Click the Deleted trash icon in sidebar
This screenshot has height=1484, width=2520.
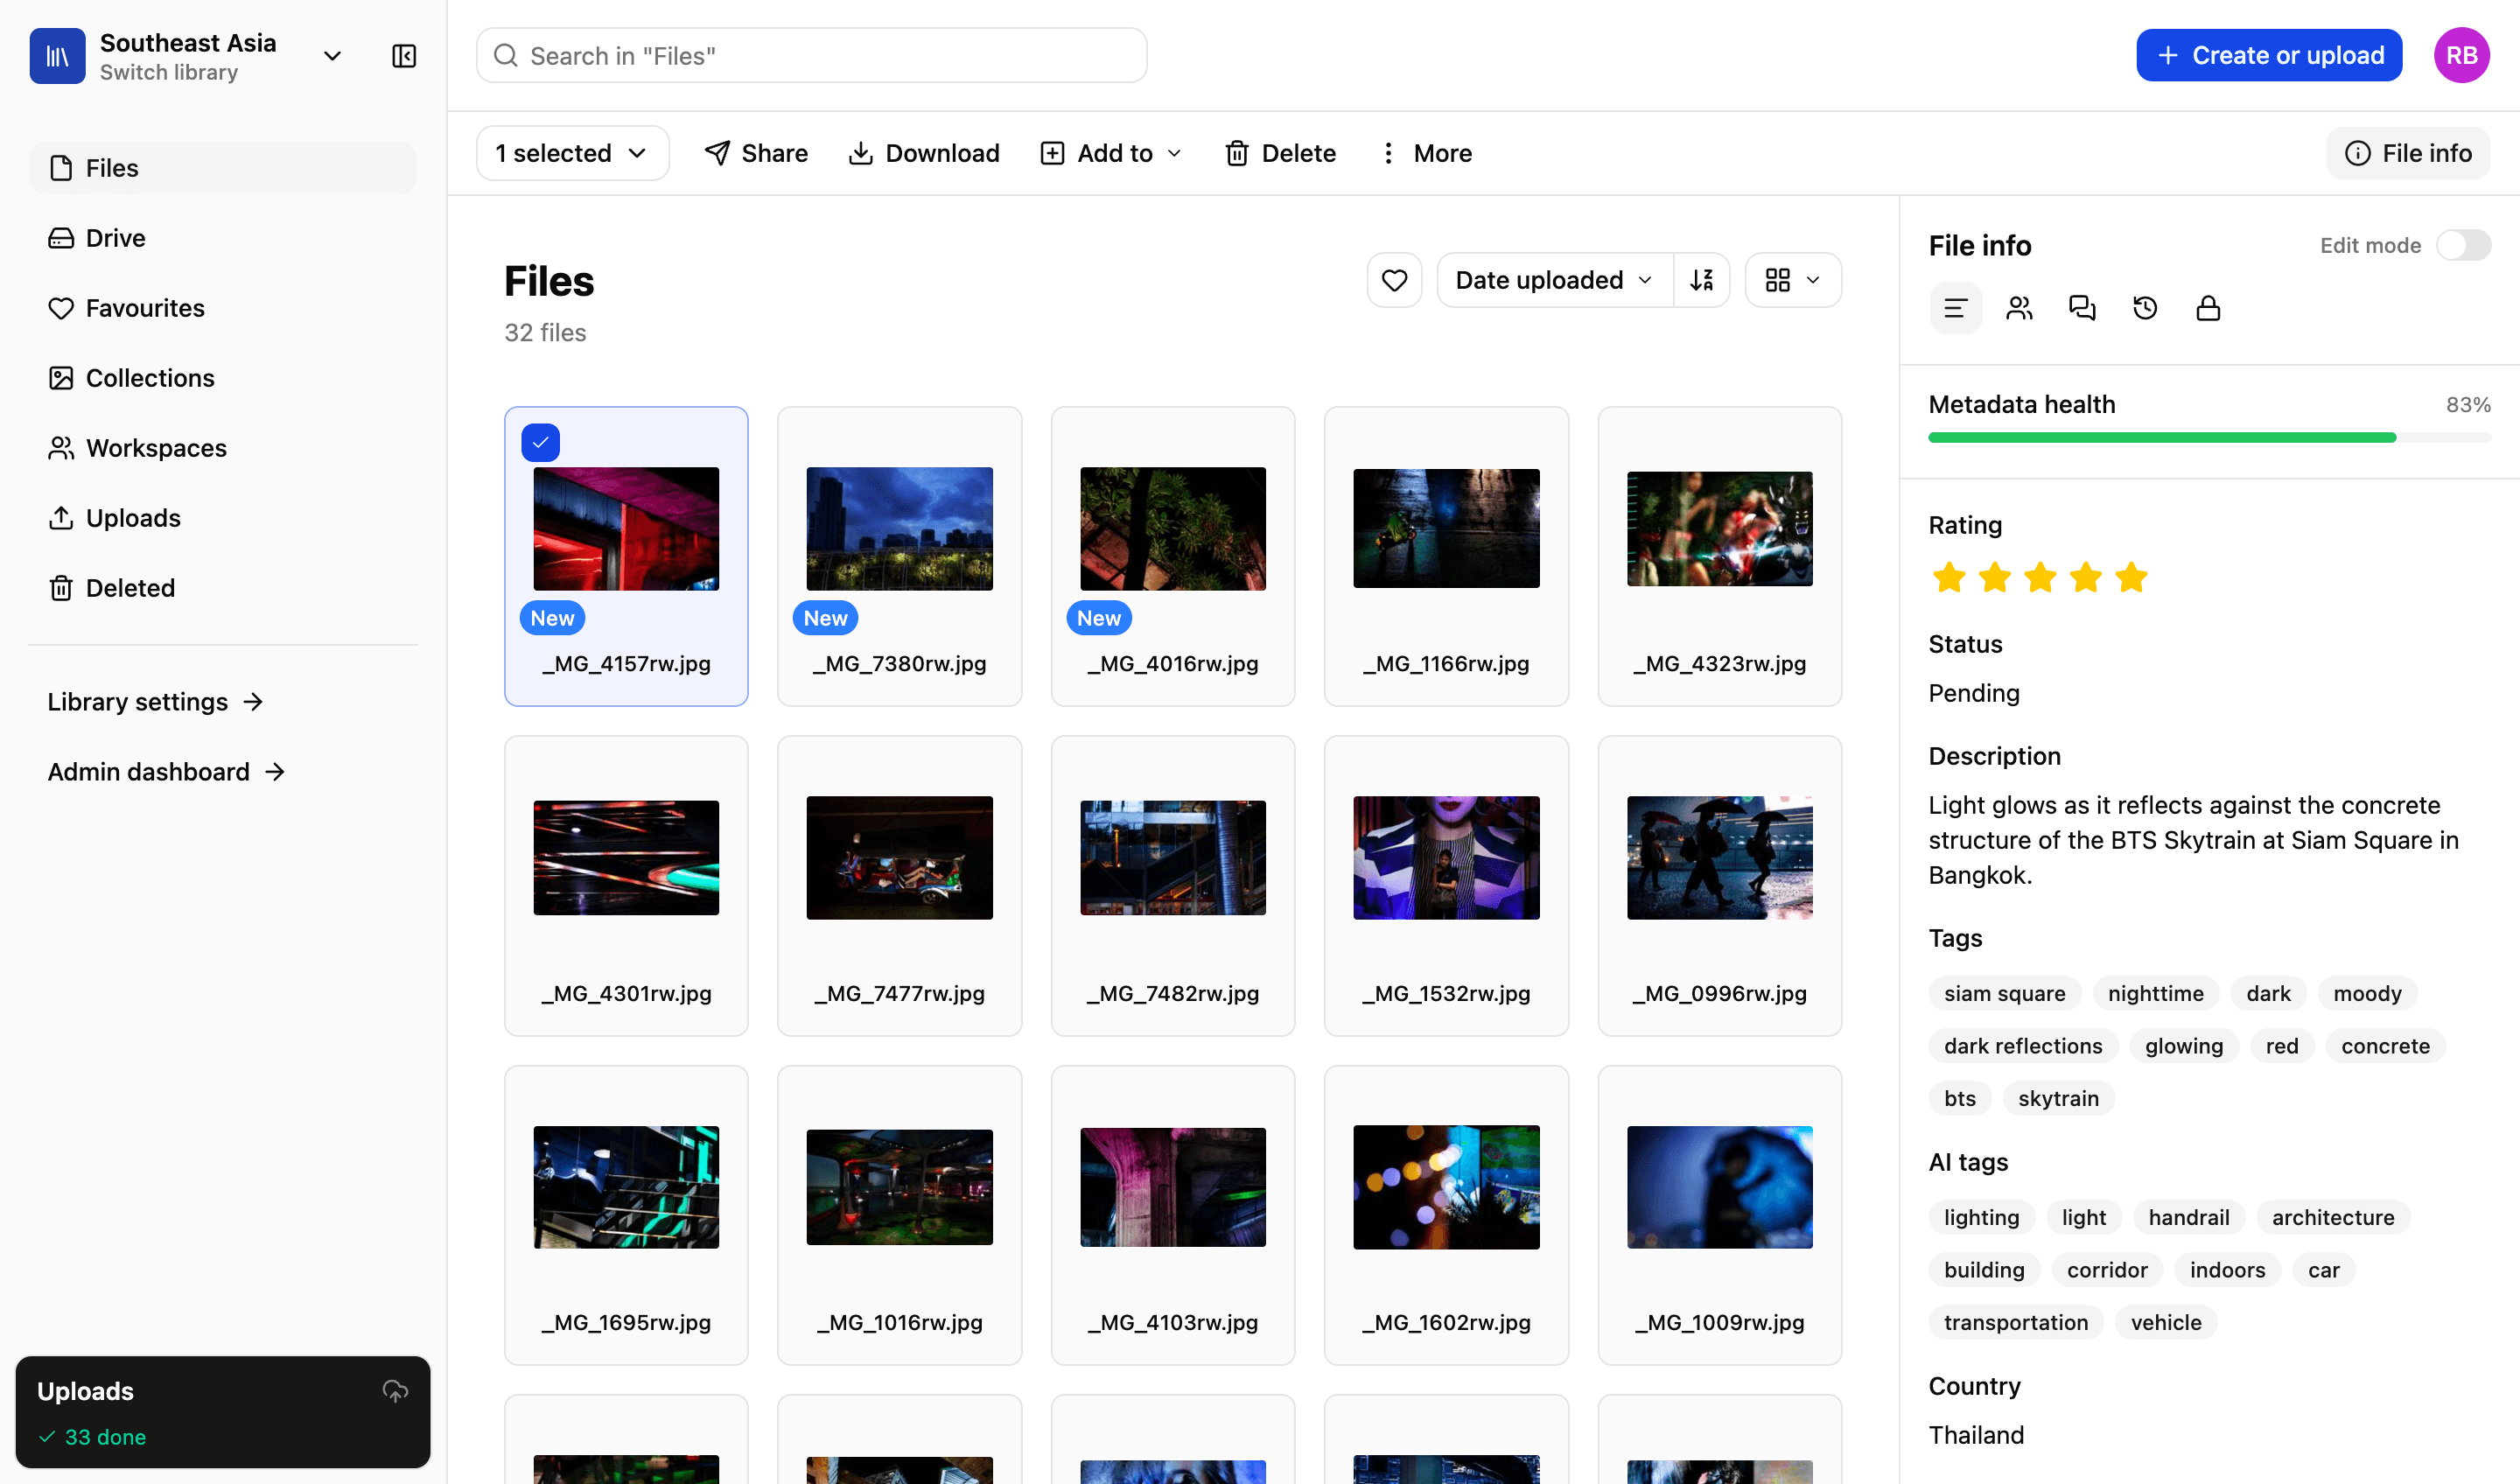point(61,588)
